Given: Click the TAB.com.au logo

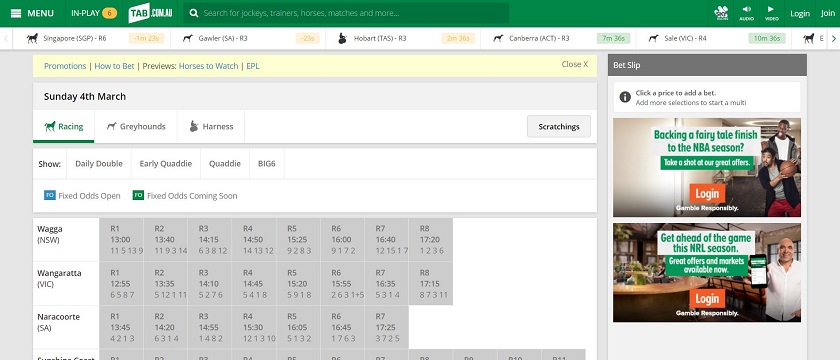Looking at the screenshot, I should click(147, 13).
